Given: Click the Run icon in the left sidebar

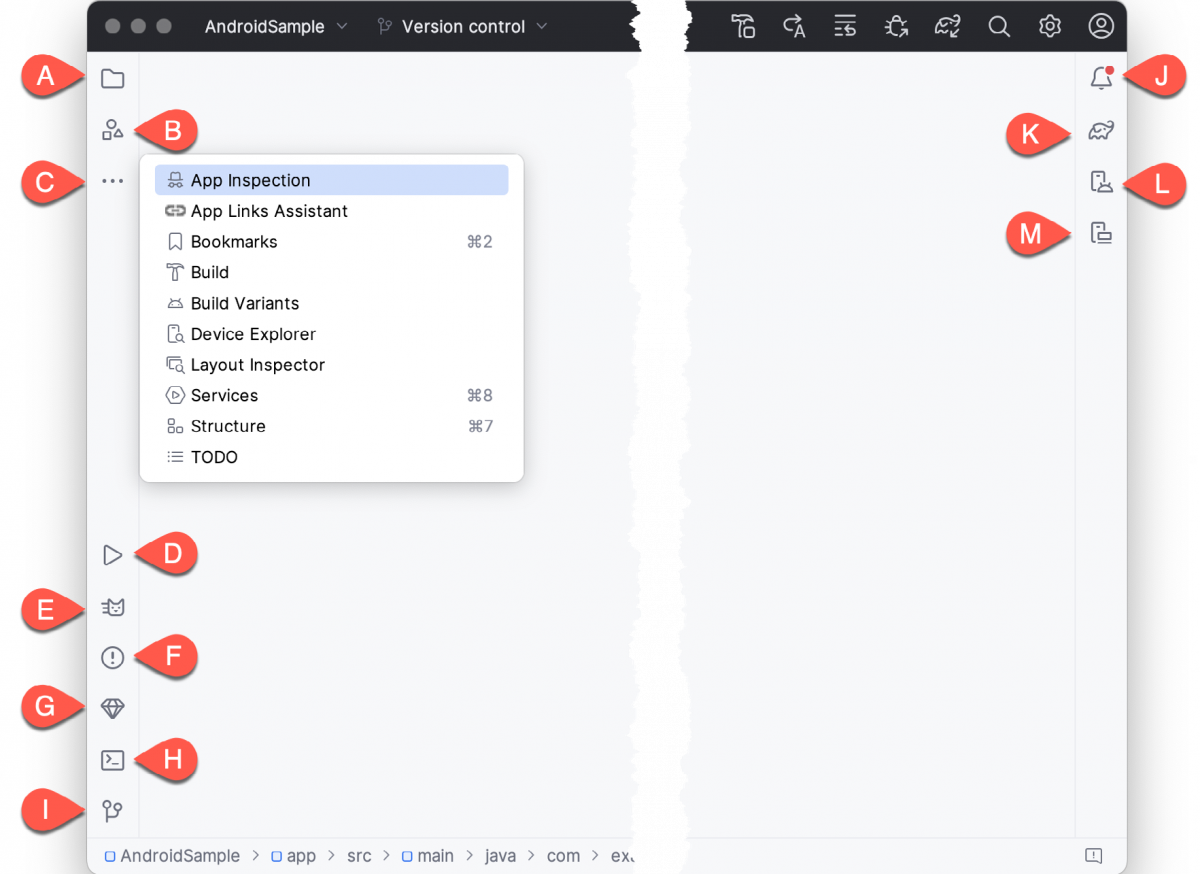Looking at the screenshot, I should tap(112, 555).
